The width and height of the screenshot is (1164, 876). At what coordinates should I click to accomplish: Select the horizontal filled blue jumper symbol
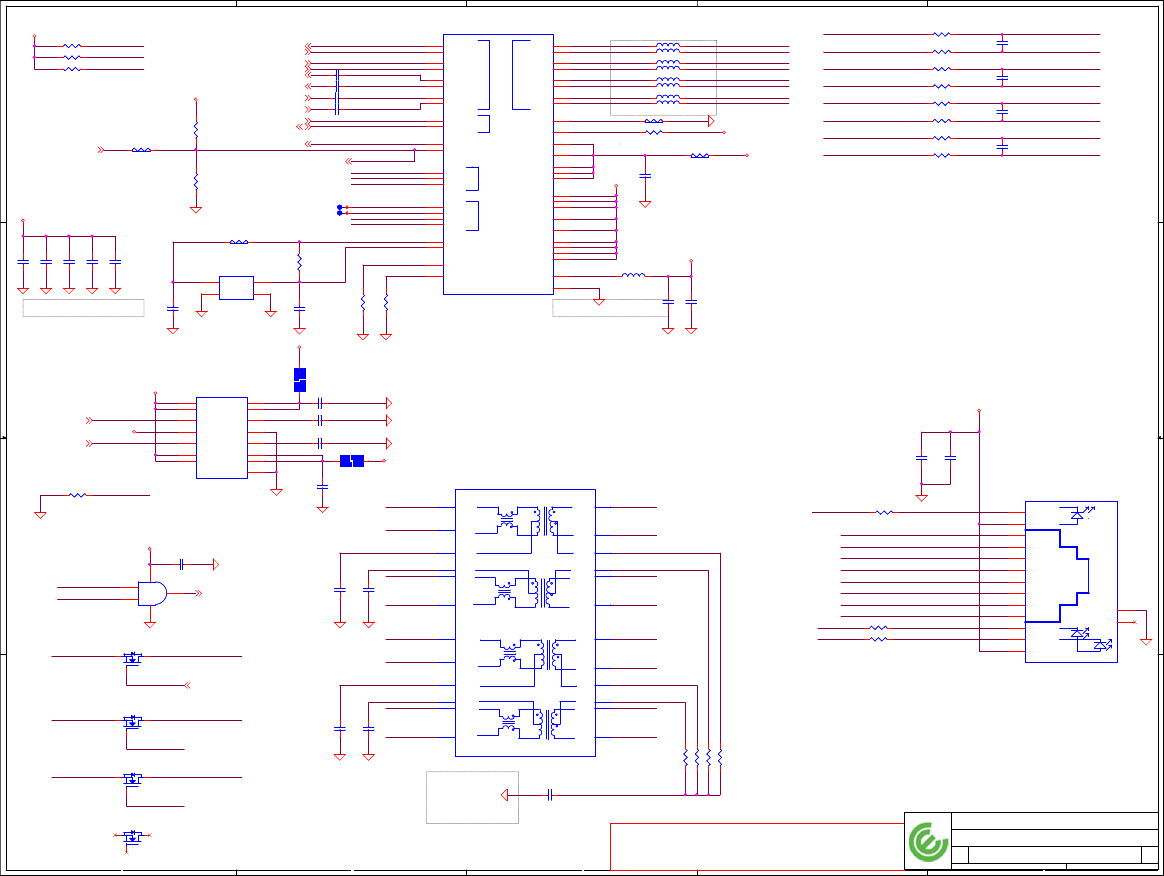click(x=352, y=461)
